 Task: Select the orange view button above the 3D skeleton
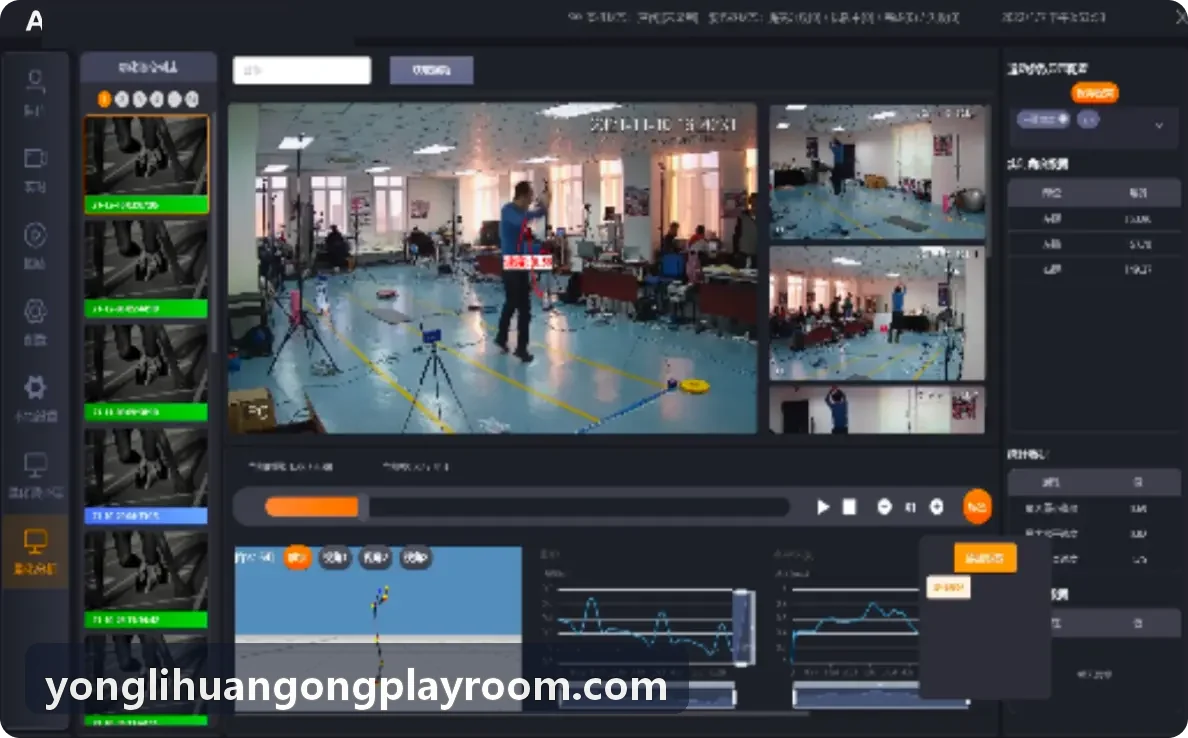297,558
